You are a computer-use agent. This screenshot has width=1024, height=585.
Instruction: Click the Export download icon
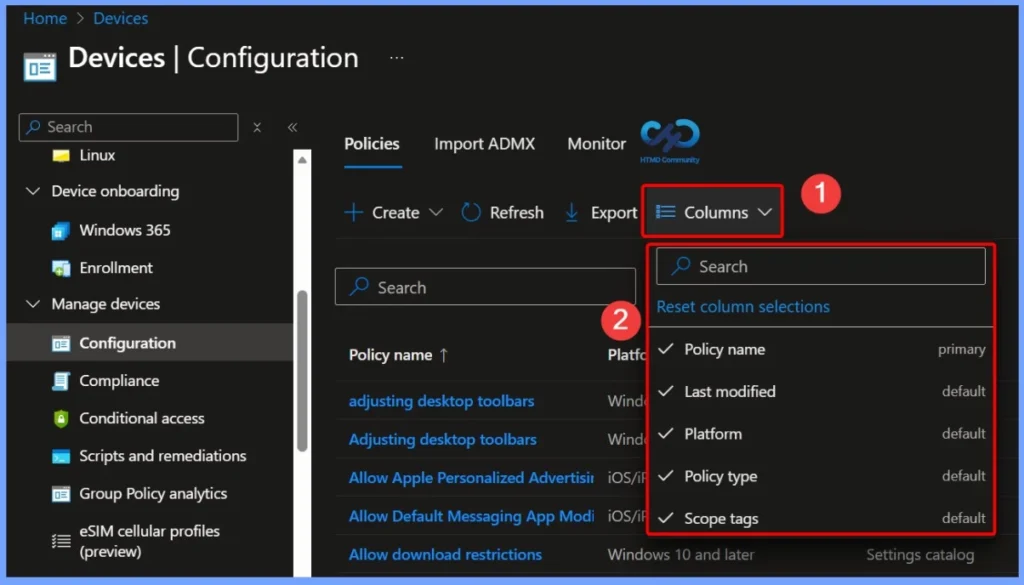571,212
